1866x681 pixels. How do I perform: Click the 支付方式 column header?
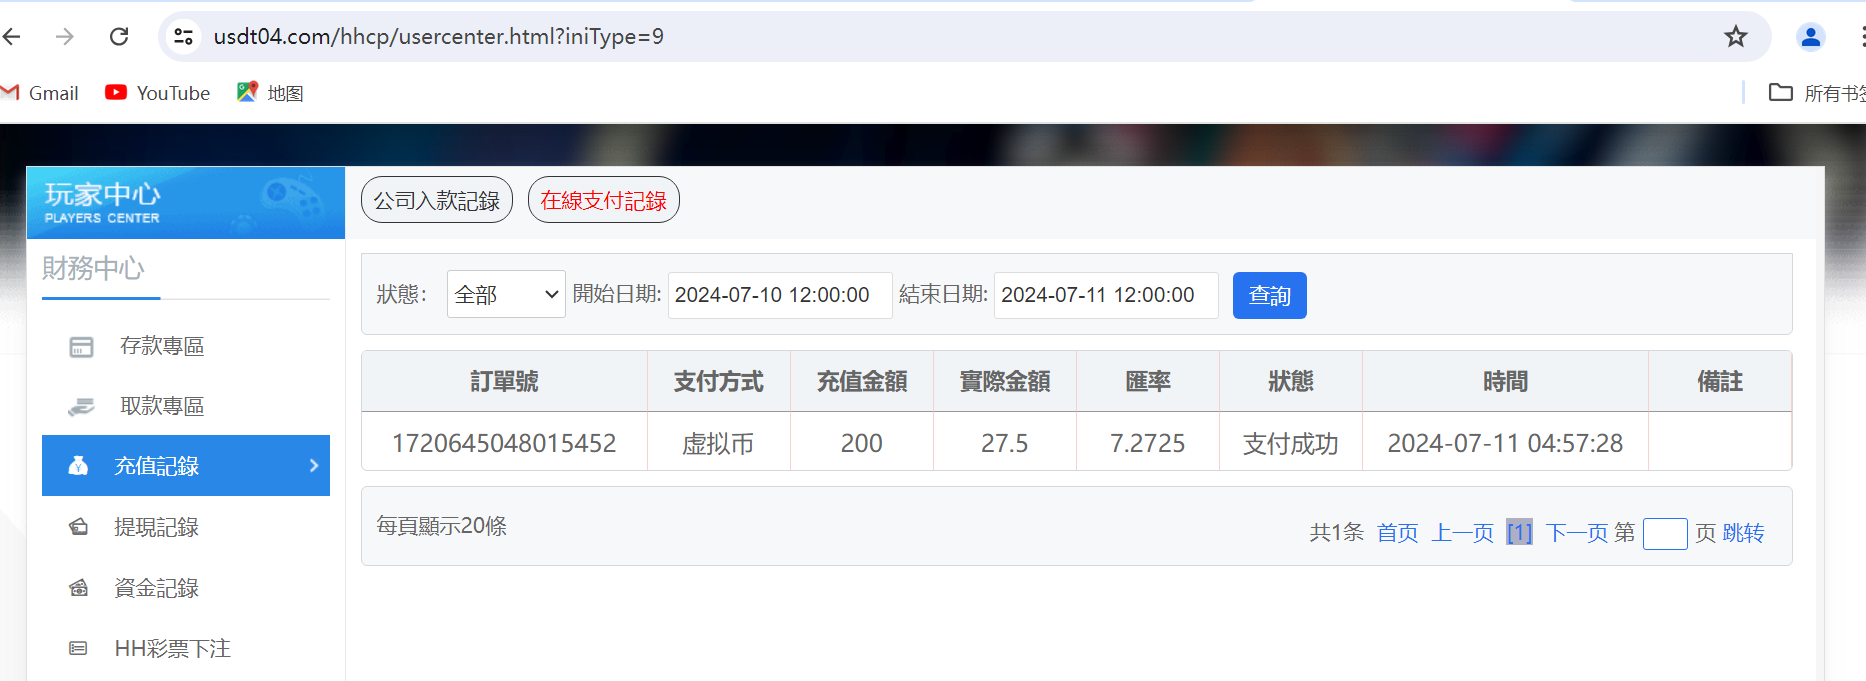coord(719,381)
